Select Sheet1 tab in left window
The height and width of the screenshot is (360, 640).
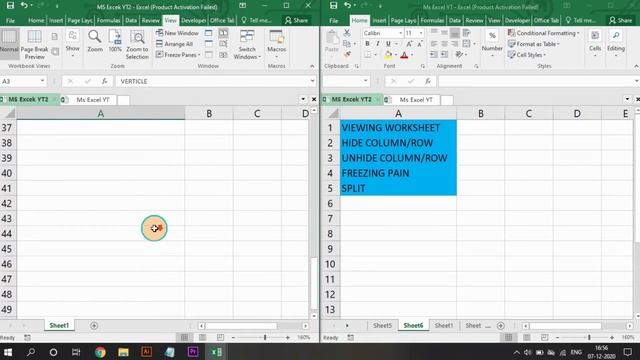[59, 325]
